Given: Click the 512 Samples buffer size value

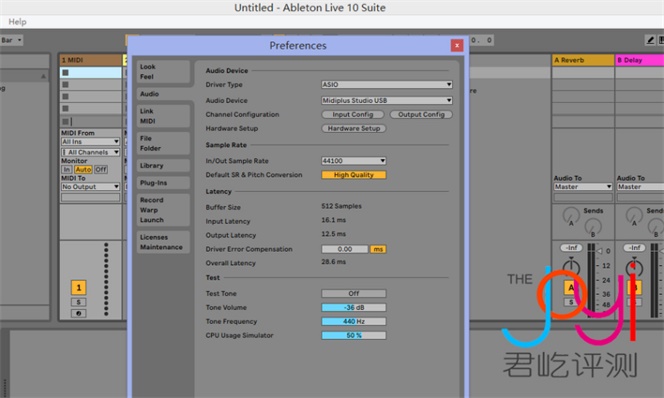Looking at the screenshot, I should click(x=341, y=206).
